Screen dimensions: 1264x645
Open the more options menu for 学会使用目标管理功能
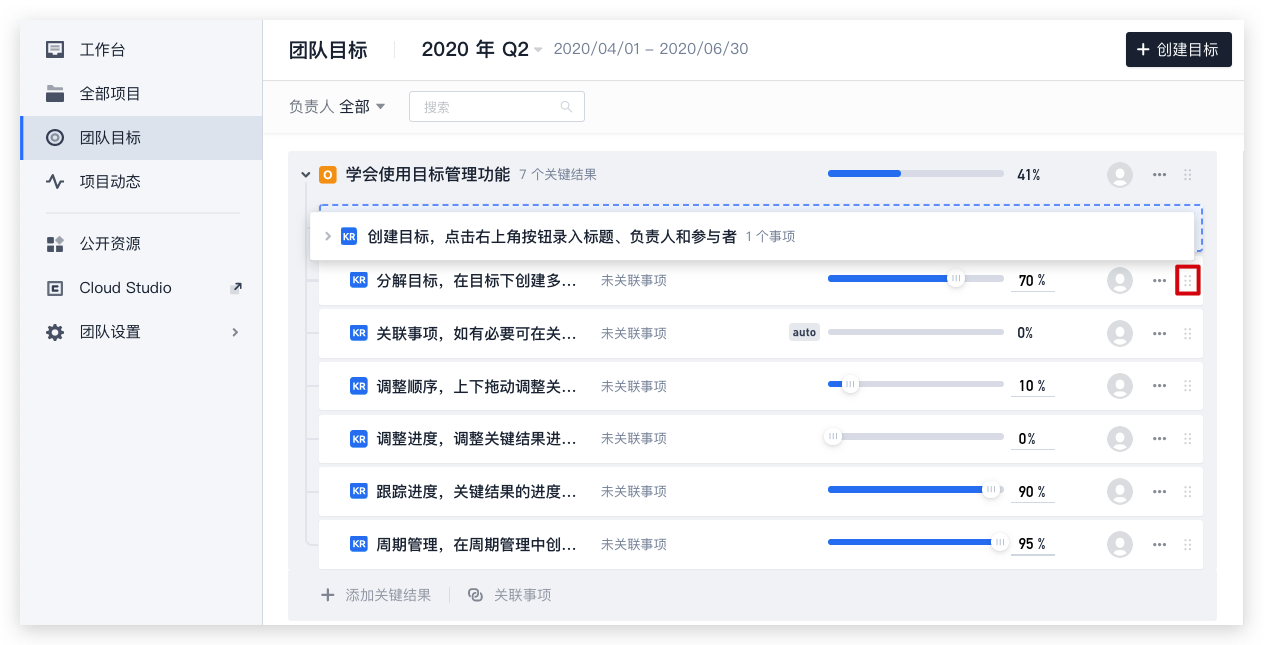[x=1159, y=175]
